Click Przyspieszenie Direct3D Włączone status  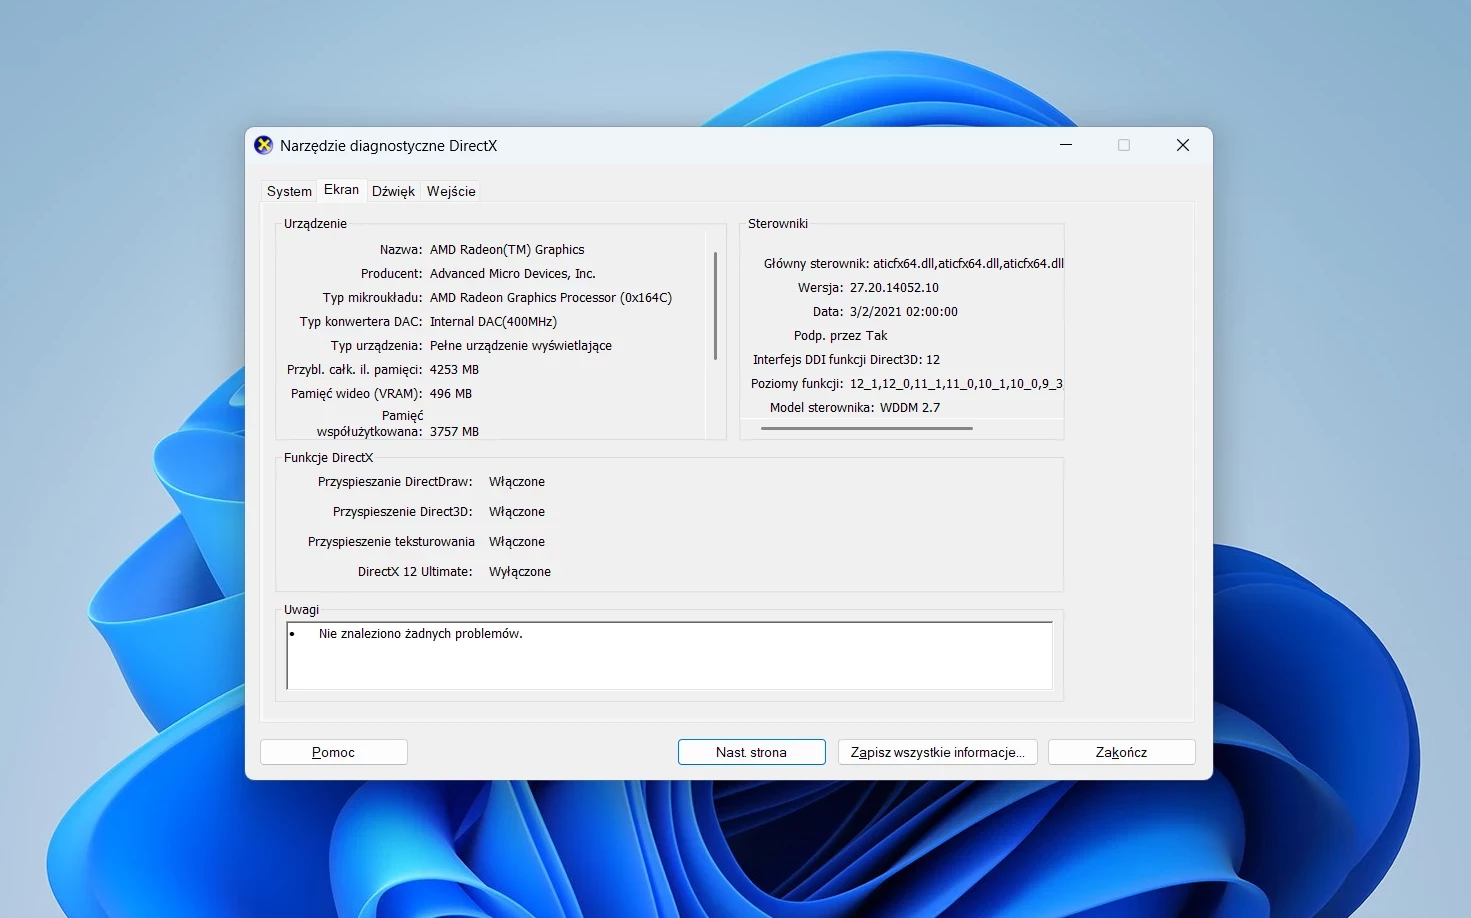pos(517,512)
